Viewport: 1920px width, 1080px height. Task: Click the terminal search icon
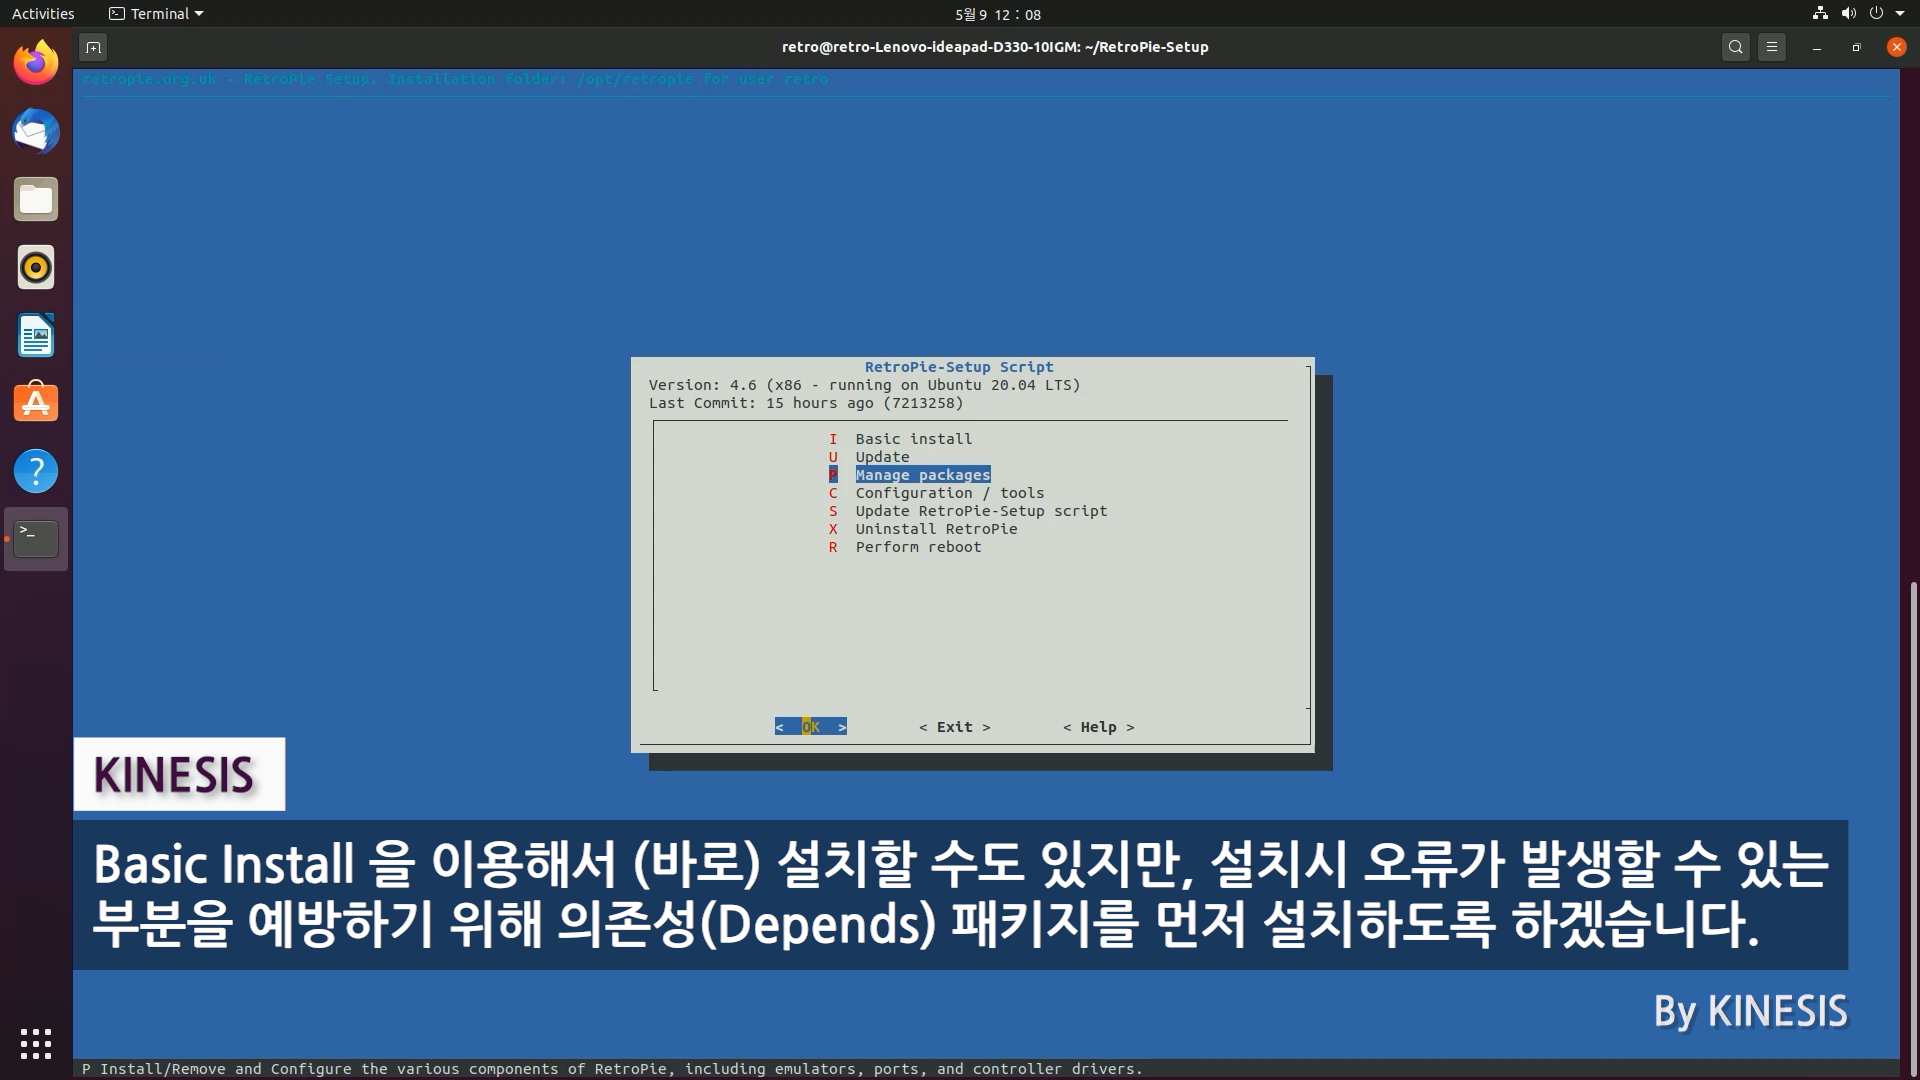[1736, 47]
